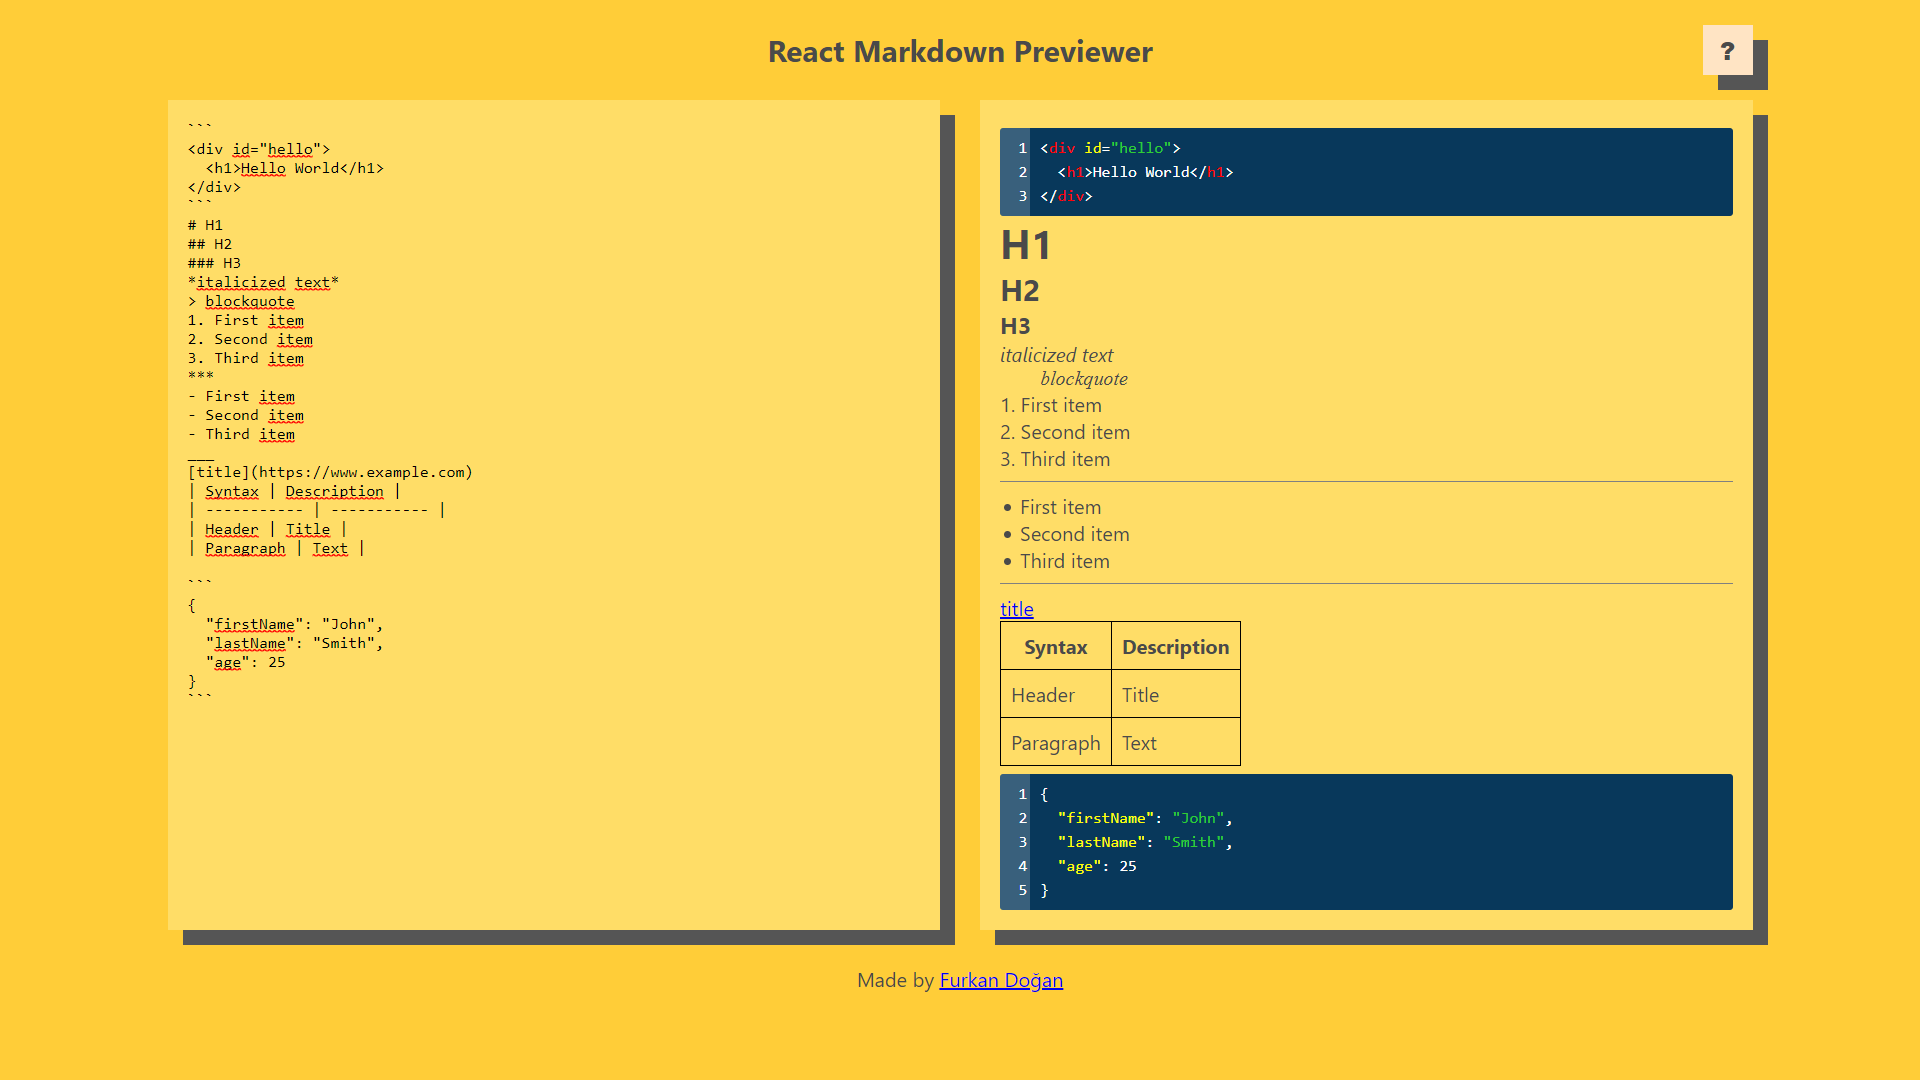This screenshot has height=1080, width=1920.
Task: Click the Header table cell in preview
Action: (x=1042, y=695)
